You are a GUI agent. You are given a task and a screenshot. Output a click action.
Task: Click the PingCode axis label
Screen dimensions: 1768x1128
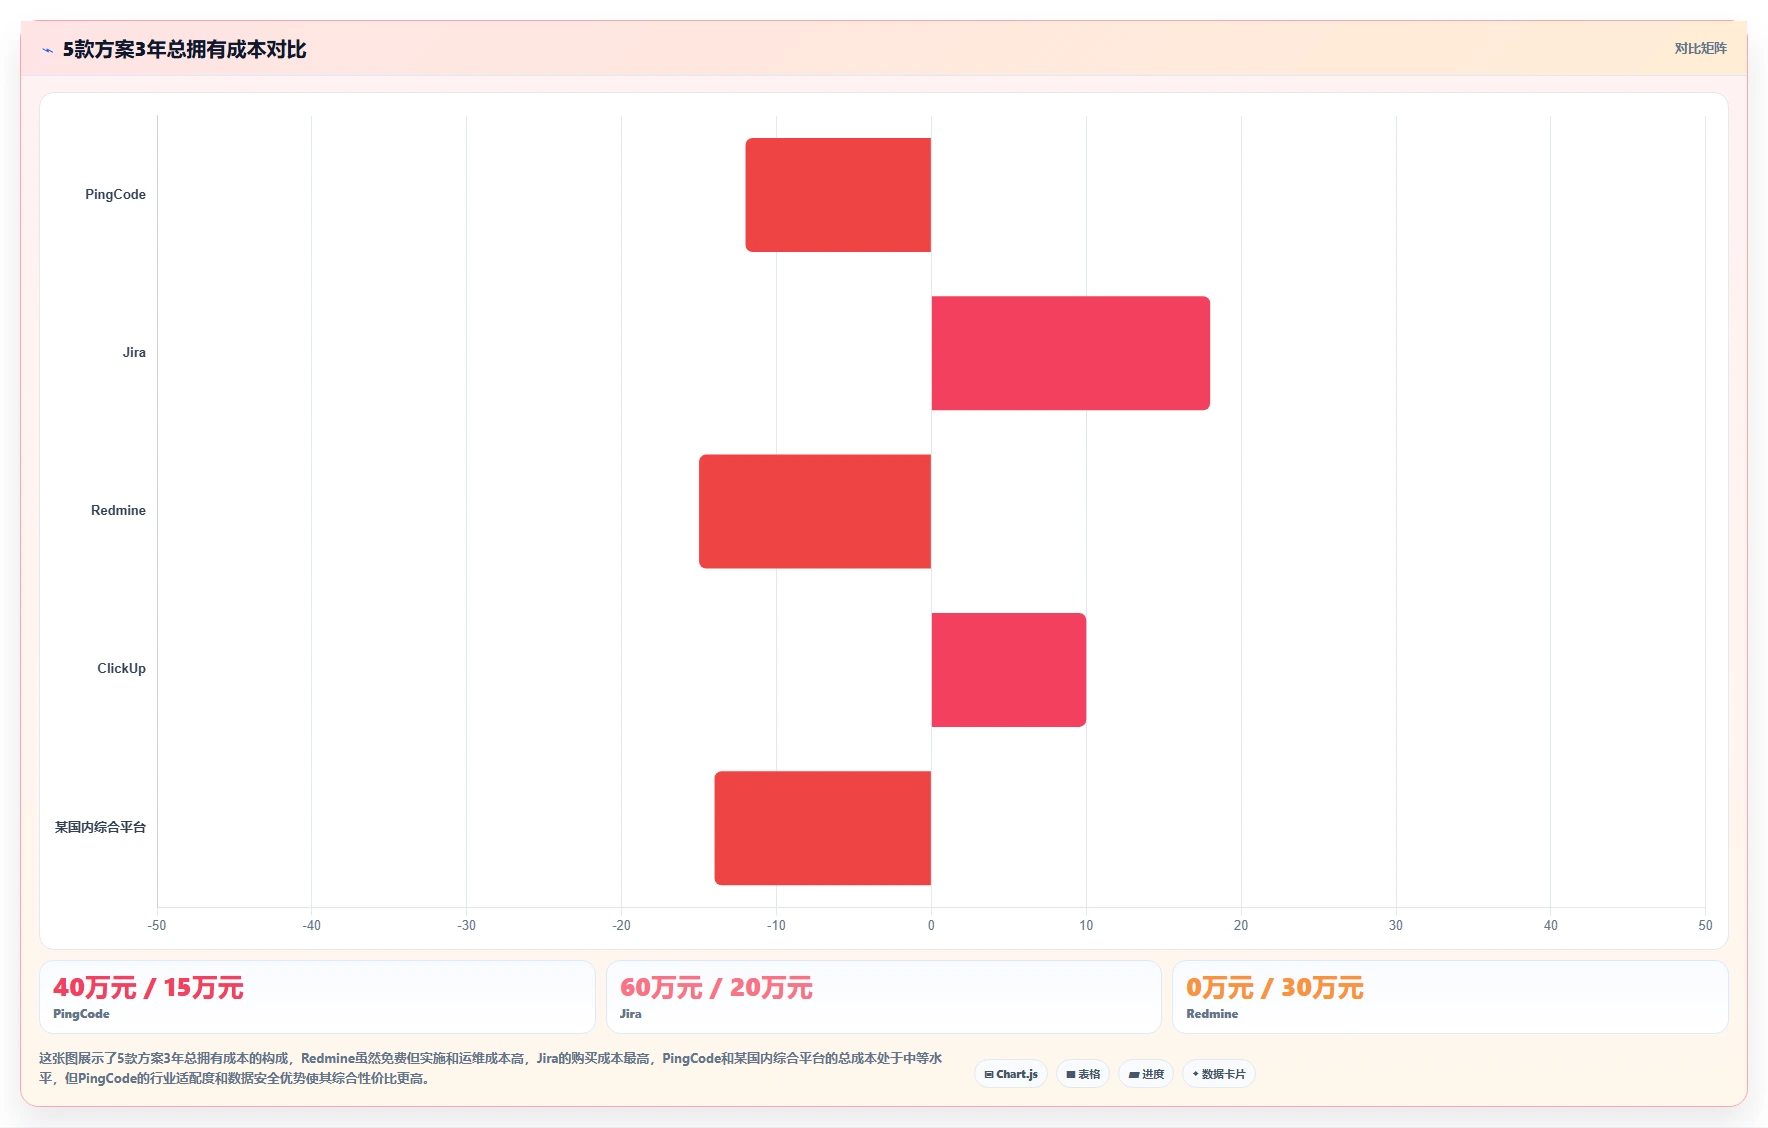pos(115,194)
